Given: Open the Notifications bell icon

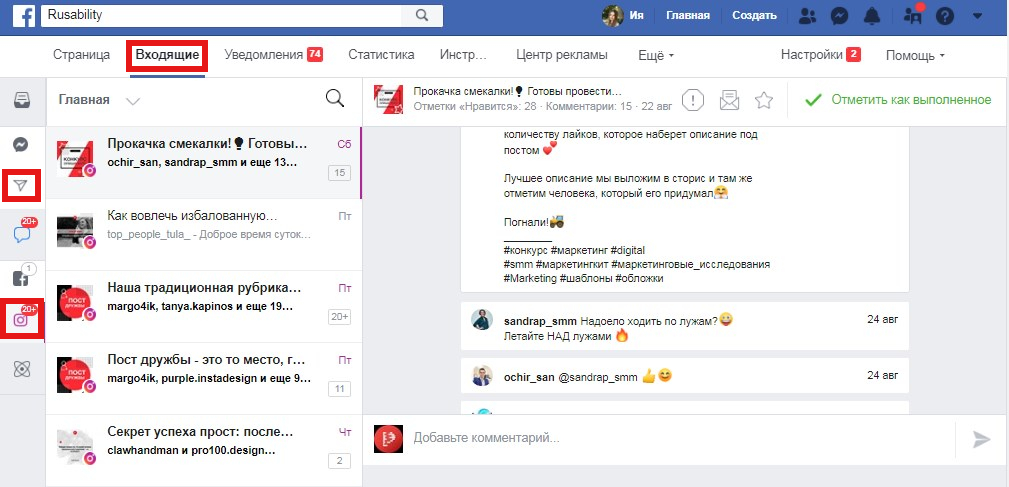Looking at the screenshot, I should (x=871, y=16).
